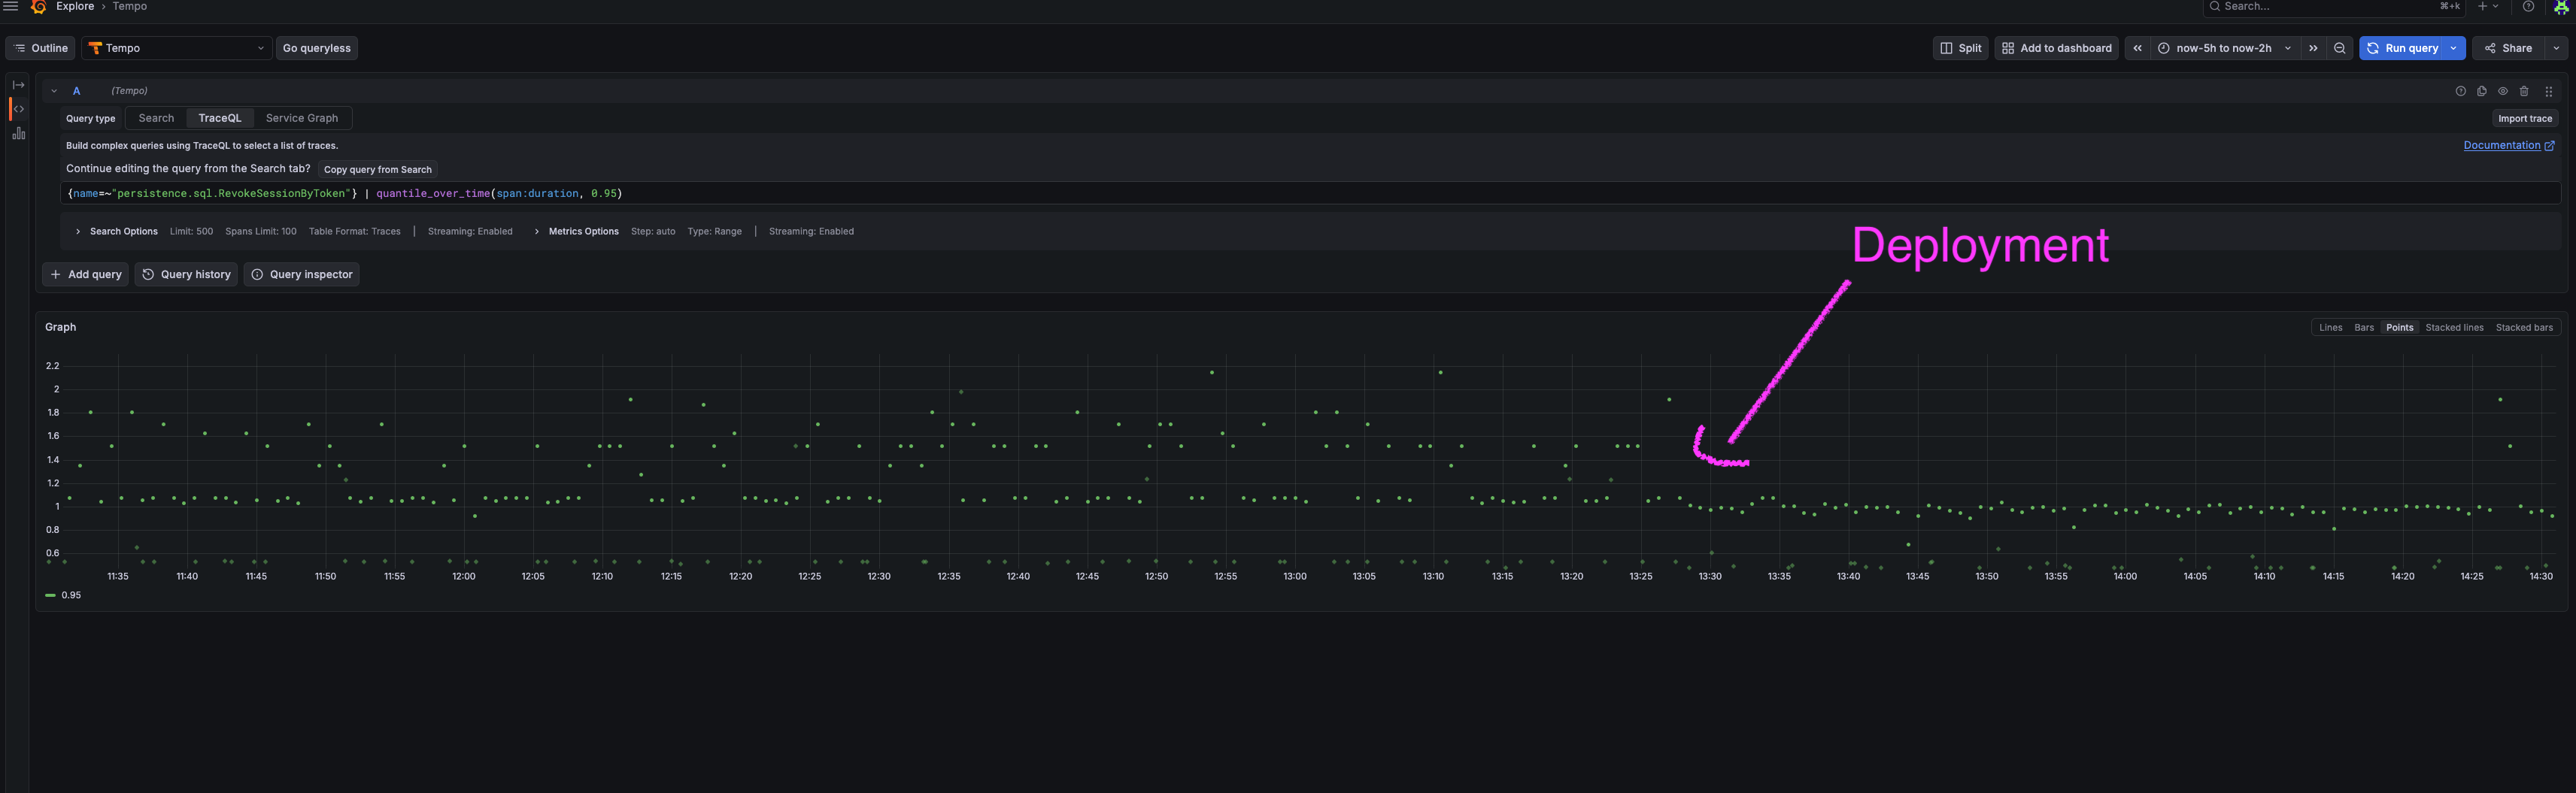
Task: Click the Run query button
Action: 2402,48
